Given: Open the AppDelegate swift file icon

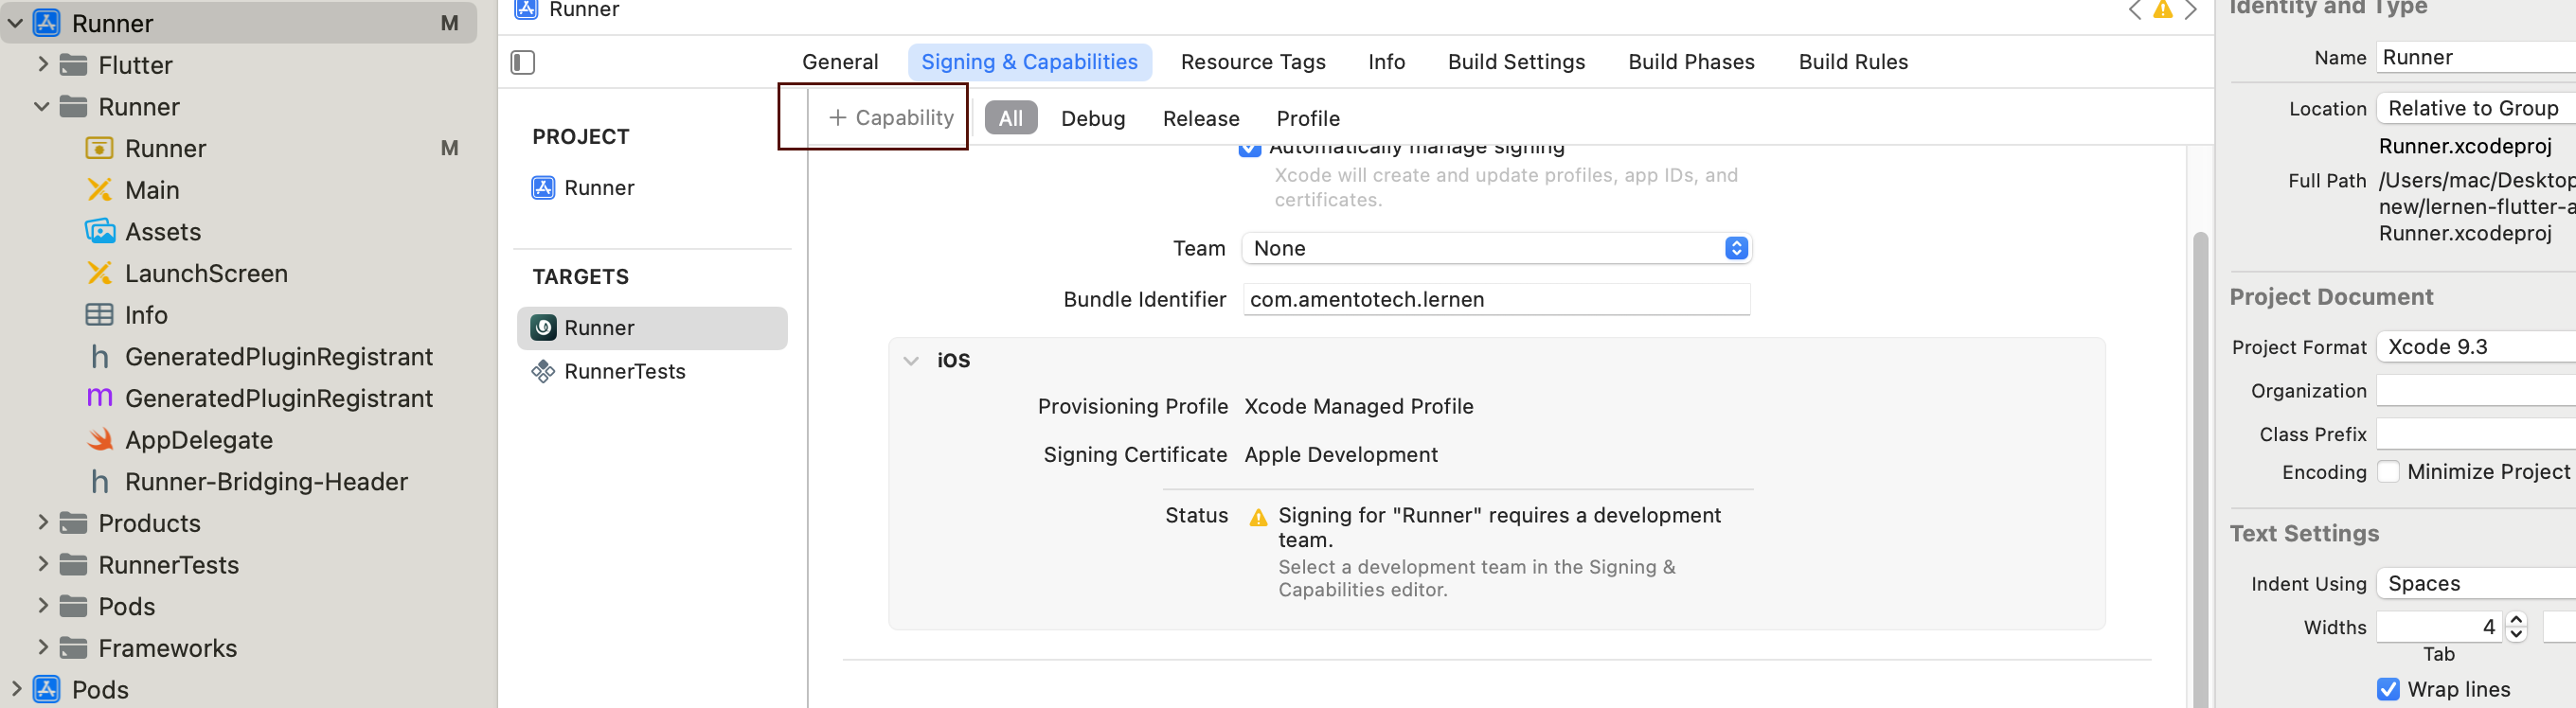Looking at the screenshot, I should click(x=99, y=440).
